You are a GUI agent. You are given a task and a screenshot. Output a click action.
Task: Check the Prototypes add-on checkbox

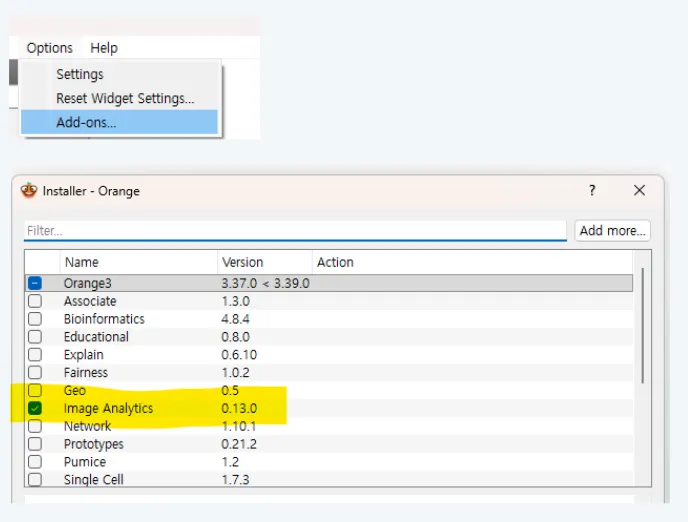tap(35, 444)
